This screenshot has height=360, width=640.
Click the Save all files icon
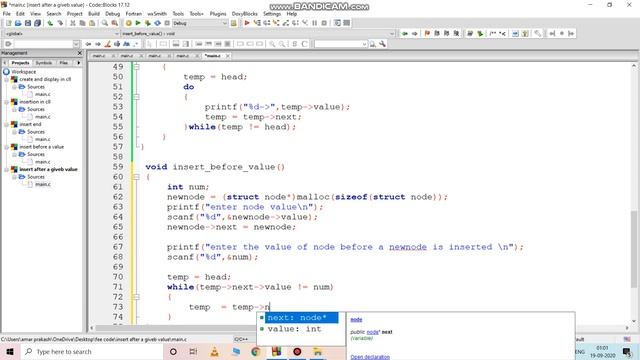click(37, 23)
